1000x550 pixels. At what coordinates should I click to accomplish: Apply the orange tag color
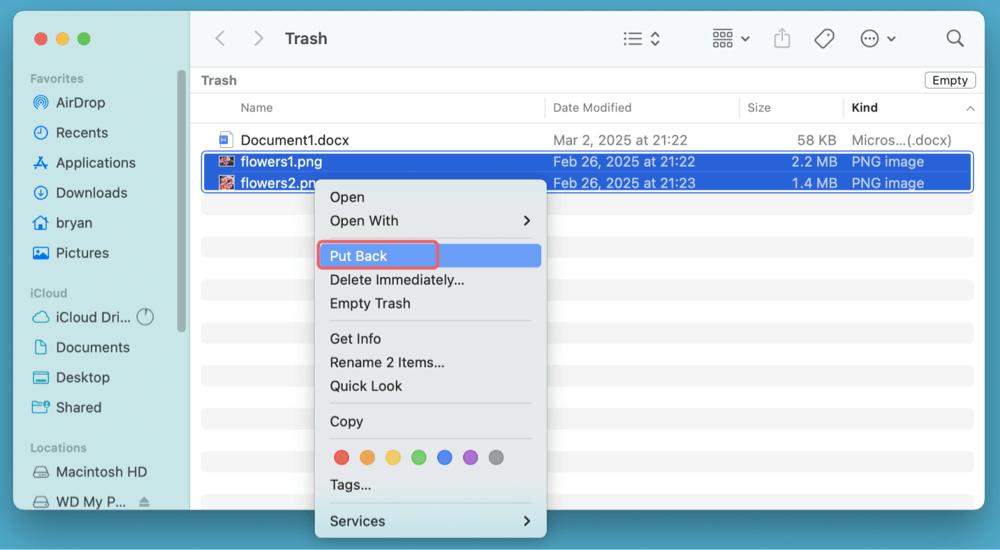tap(367, 457)
